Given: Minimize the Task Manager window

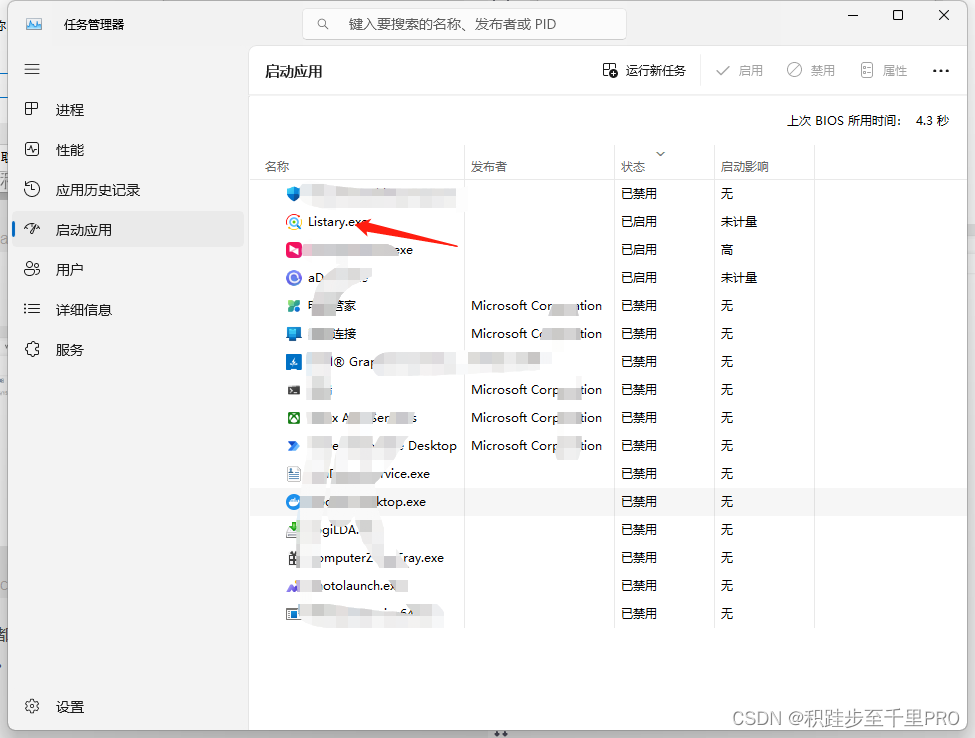Looking at the screenshot, I should click(853, 16).
